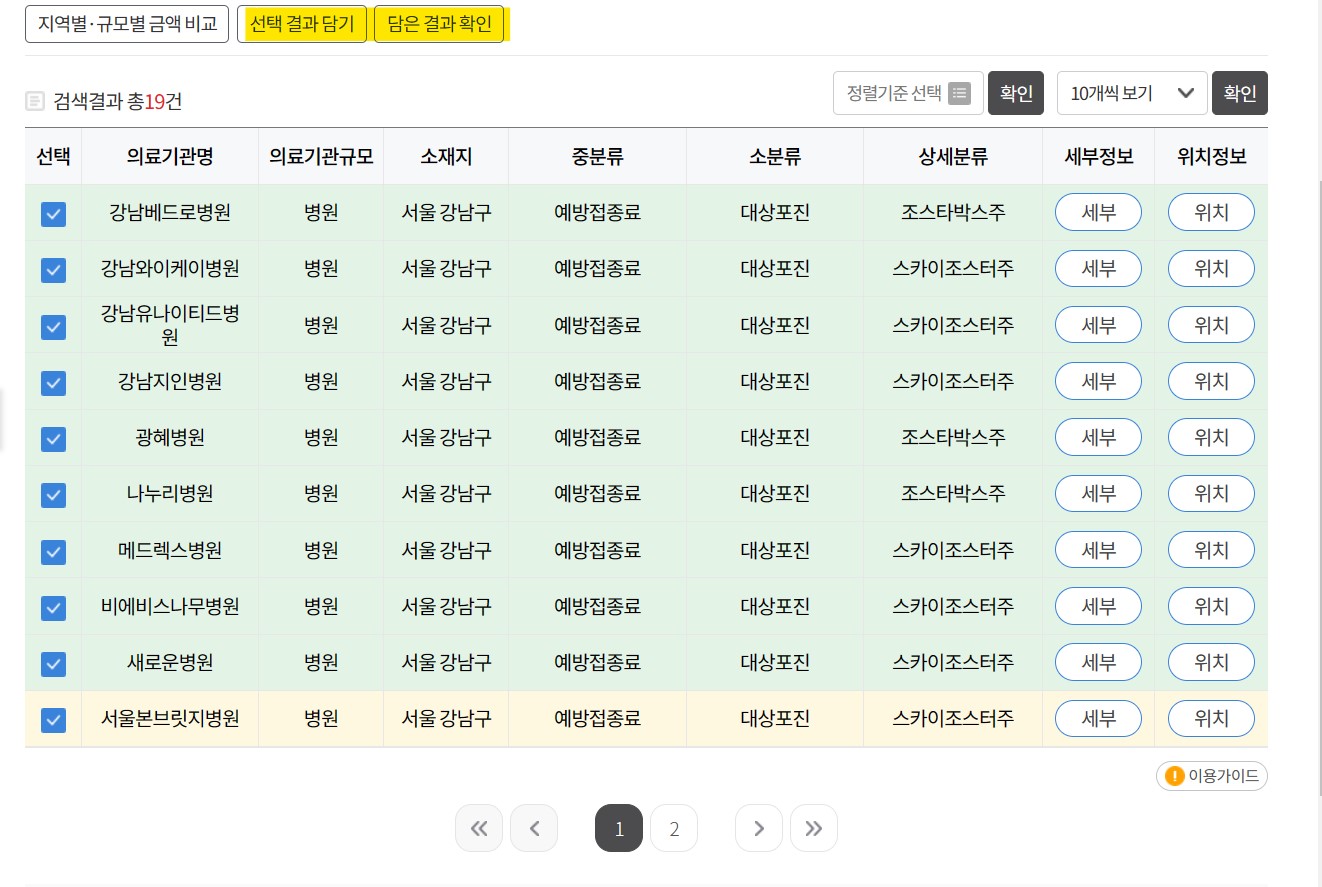Open 담은 결과 확인

439,23
